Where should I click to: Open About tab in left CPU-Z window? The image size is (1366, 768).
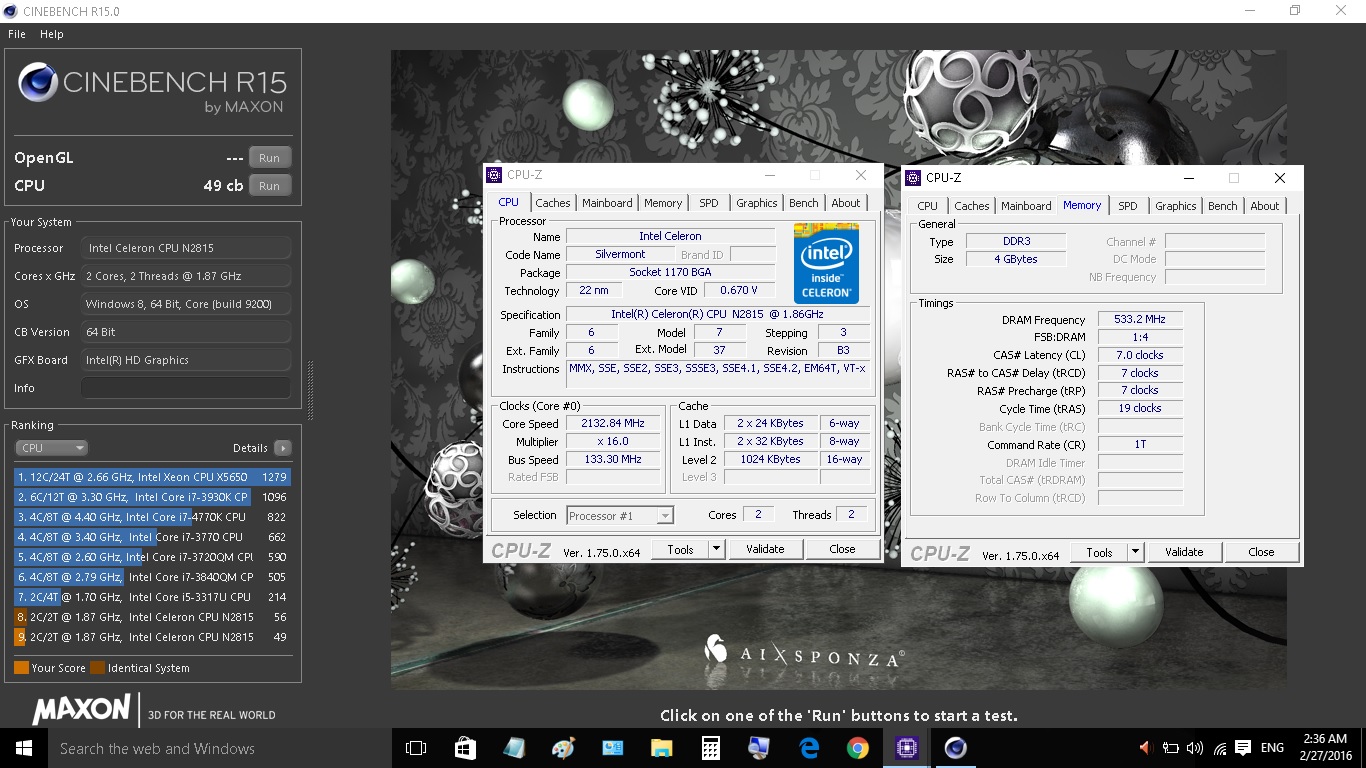pos(846,203)
